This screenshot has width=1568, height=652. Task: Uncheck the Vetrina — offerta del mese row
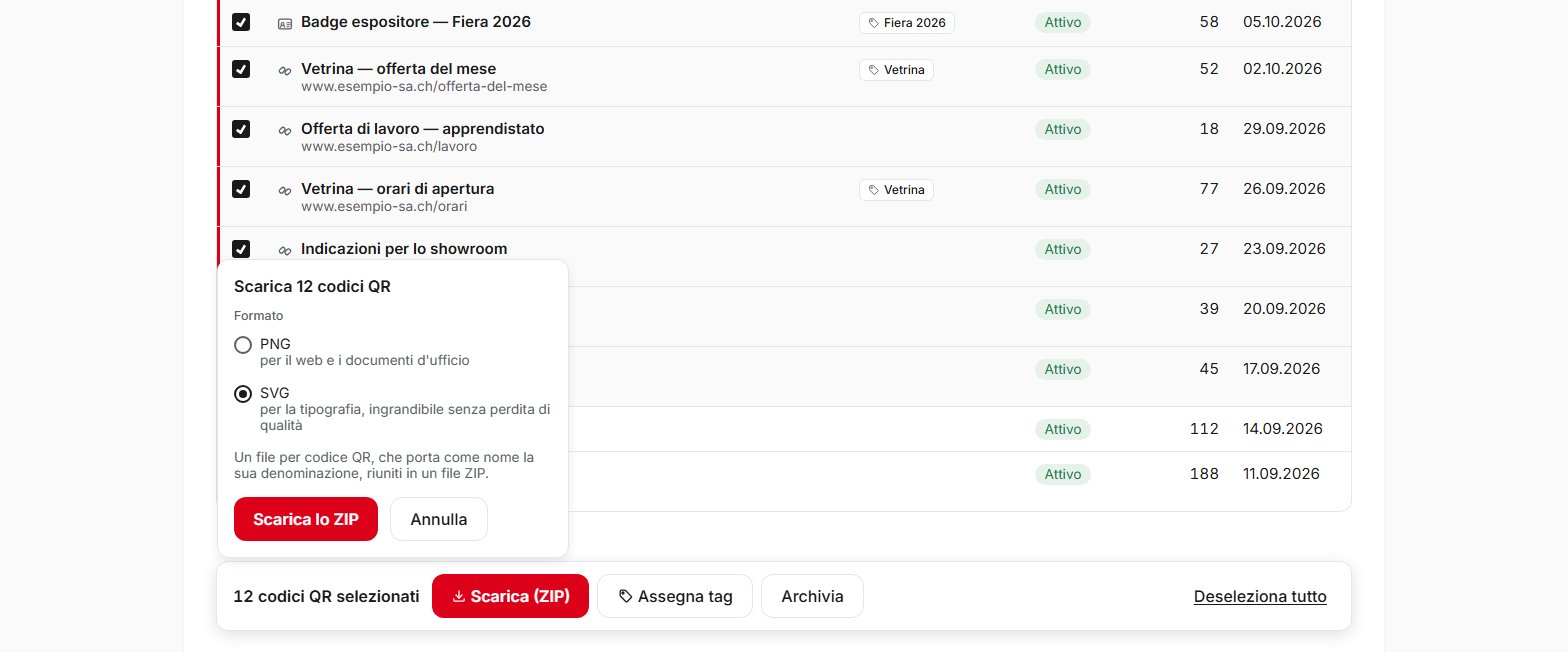[241, 69]
